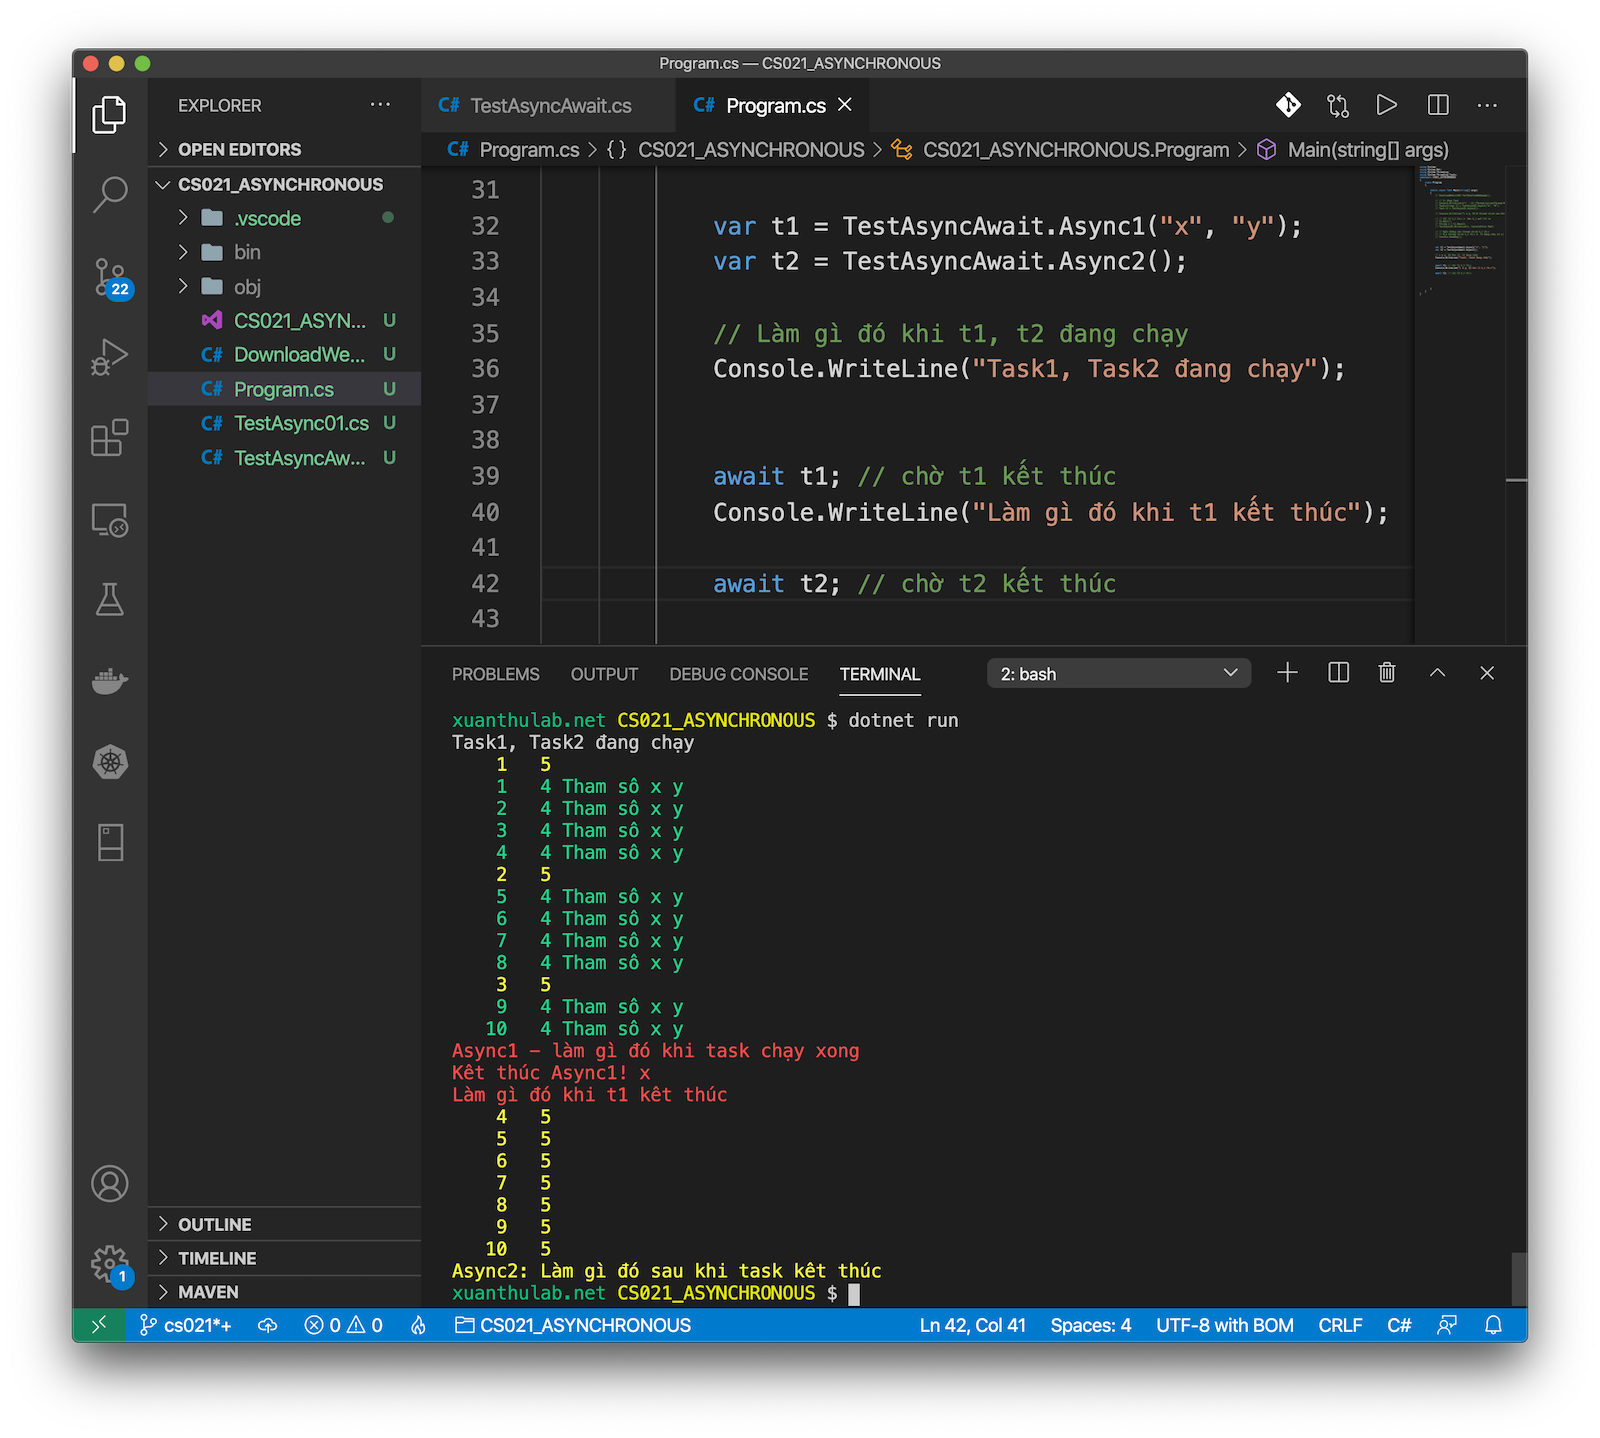Viewport: 1600px width, 1438px height.
Task: Expand the OPEN EDITORS section
Action: coord(239,149)
